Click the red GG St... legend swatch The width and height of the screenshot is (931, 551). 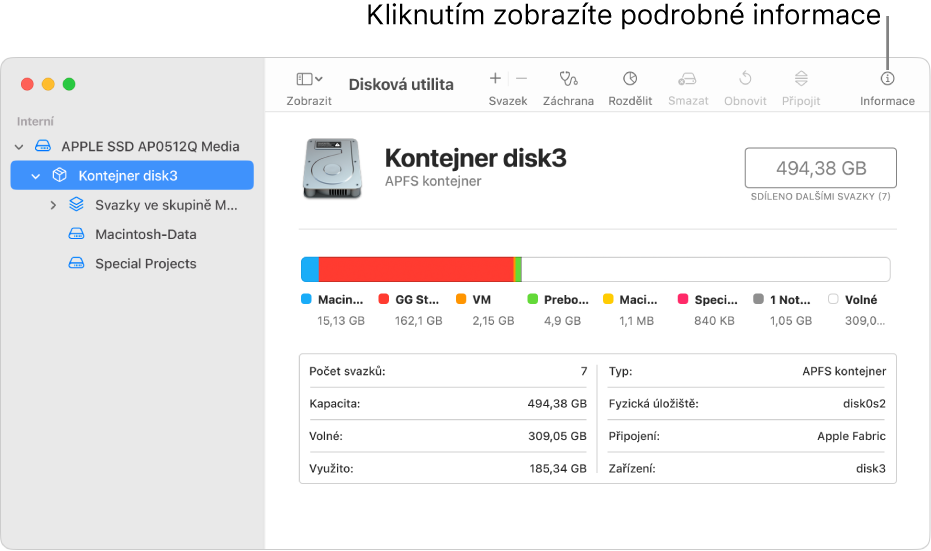point(384,299)
